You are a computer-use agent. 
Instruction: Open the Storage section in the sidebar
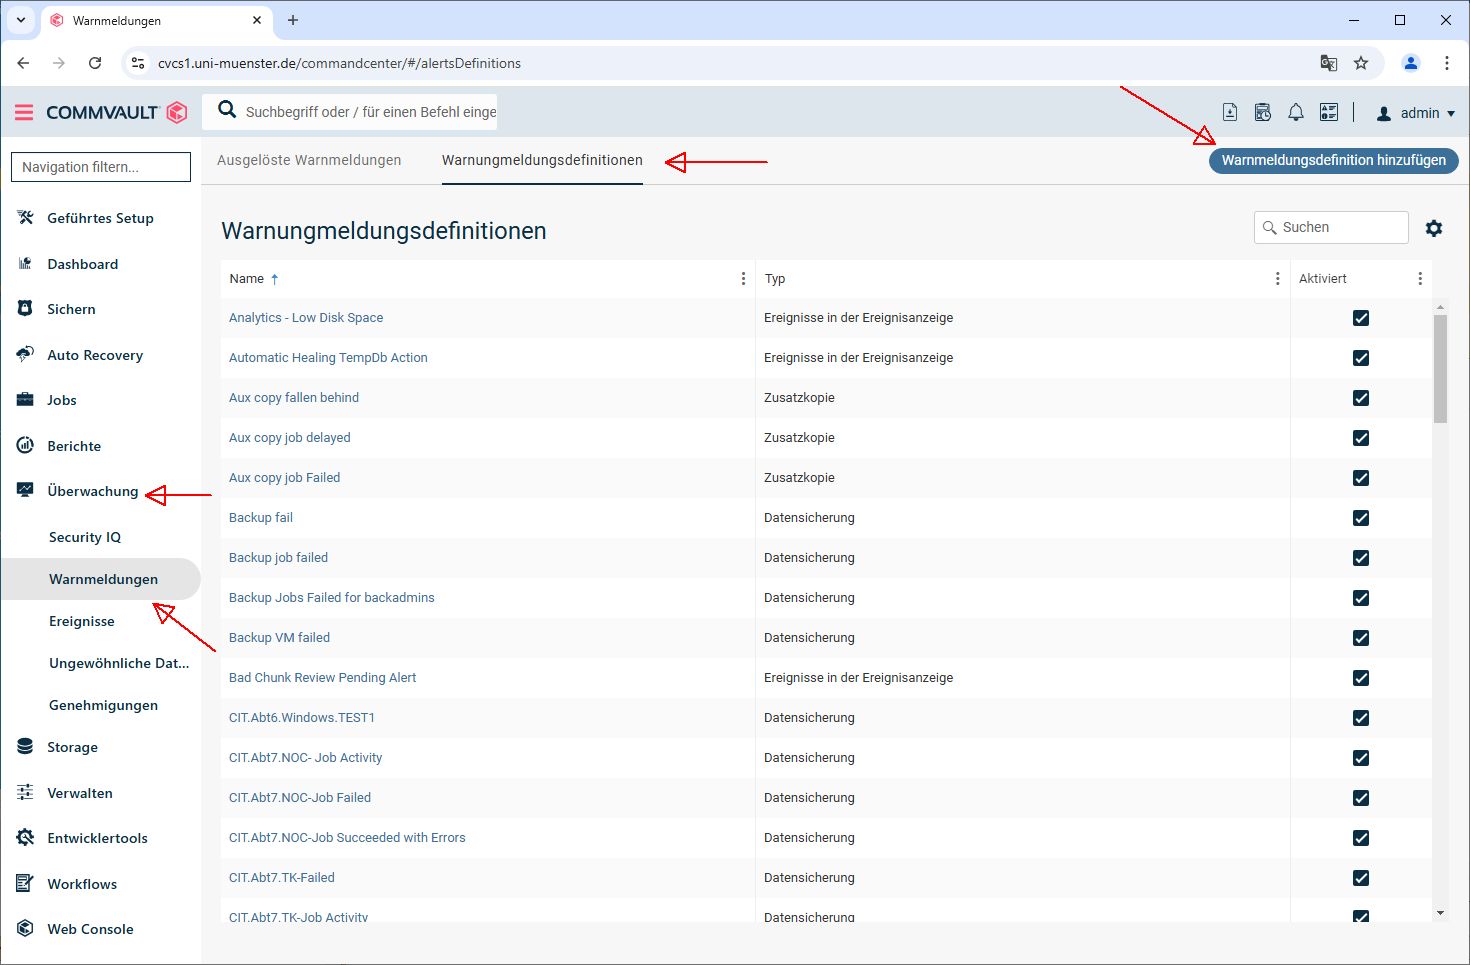coord(72,747)
